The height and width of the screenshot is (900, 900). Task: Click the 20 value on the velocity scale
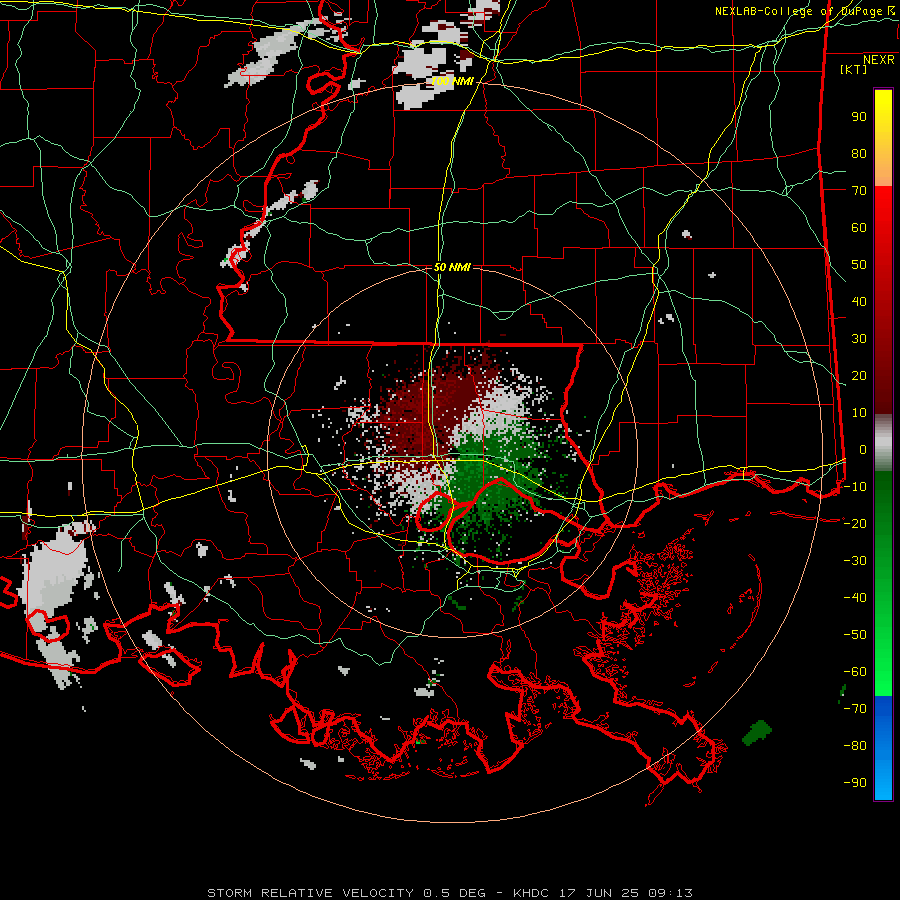(x=859, y=376)
